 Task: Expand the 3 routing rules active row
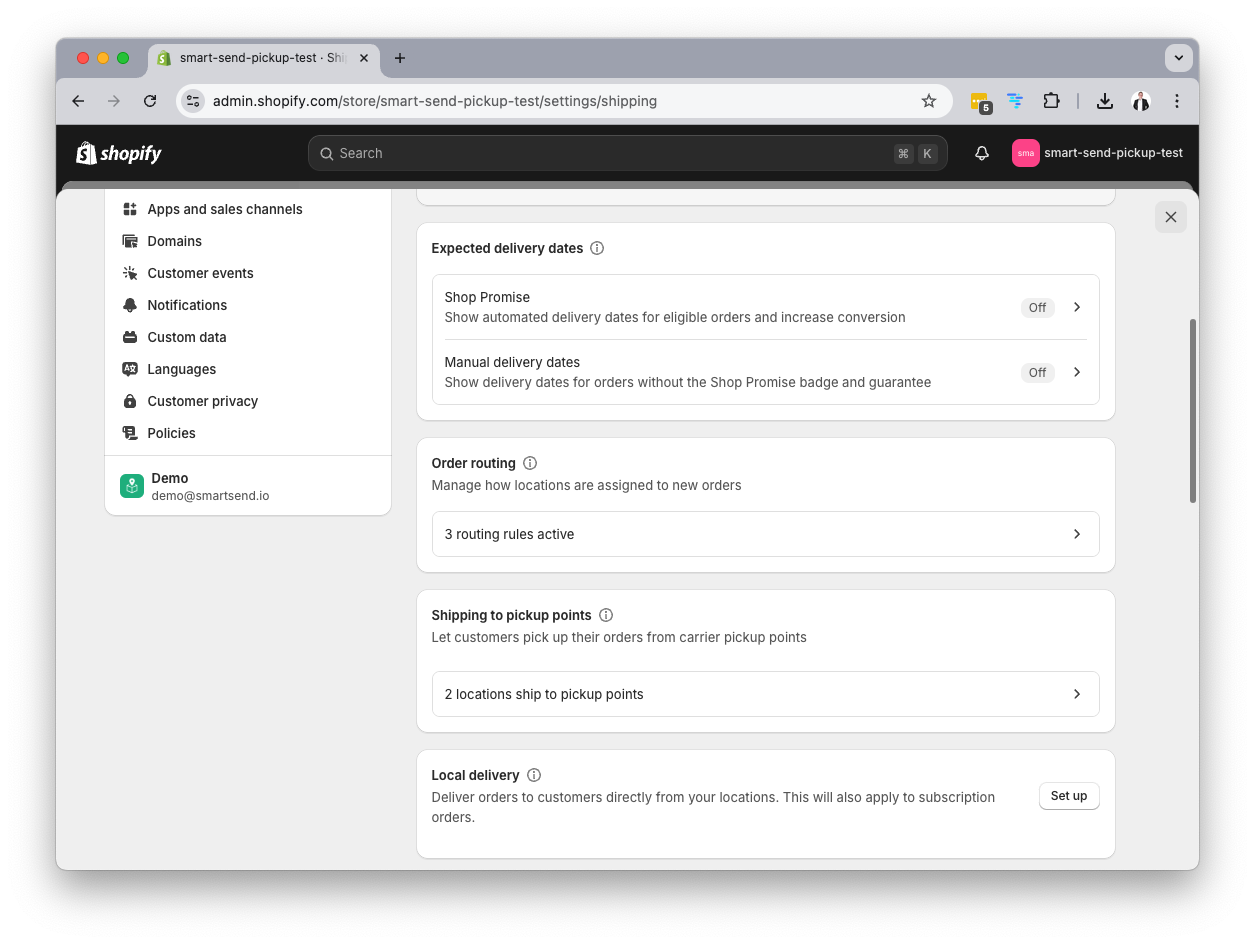point(765,534)
